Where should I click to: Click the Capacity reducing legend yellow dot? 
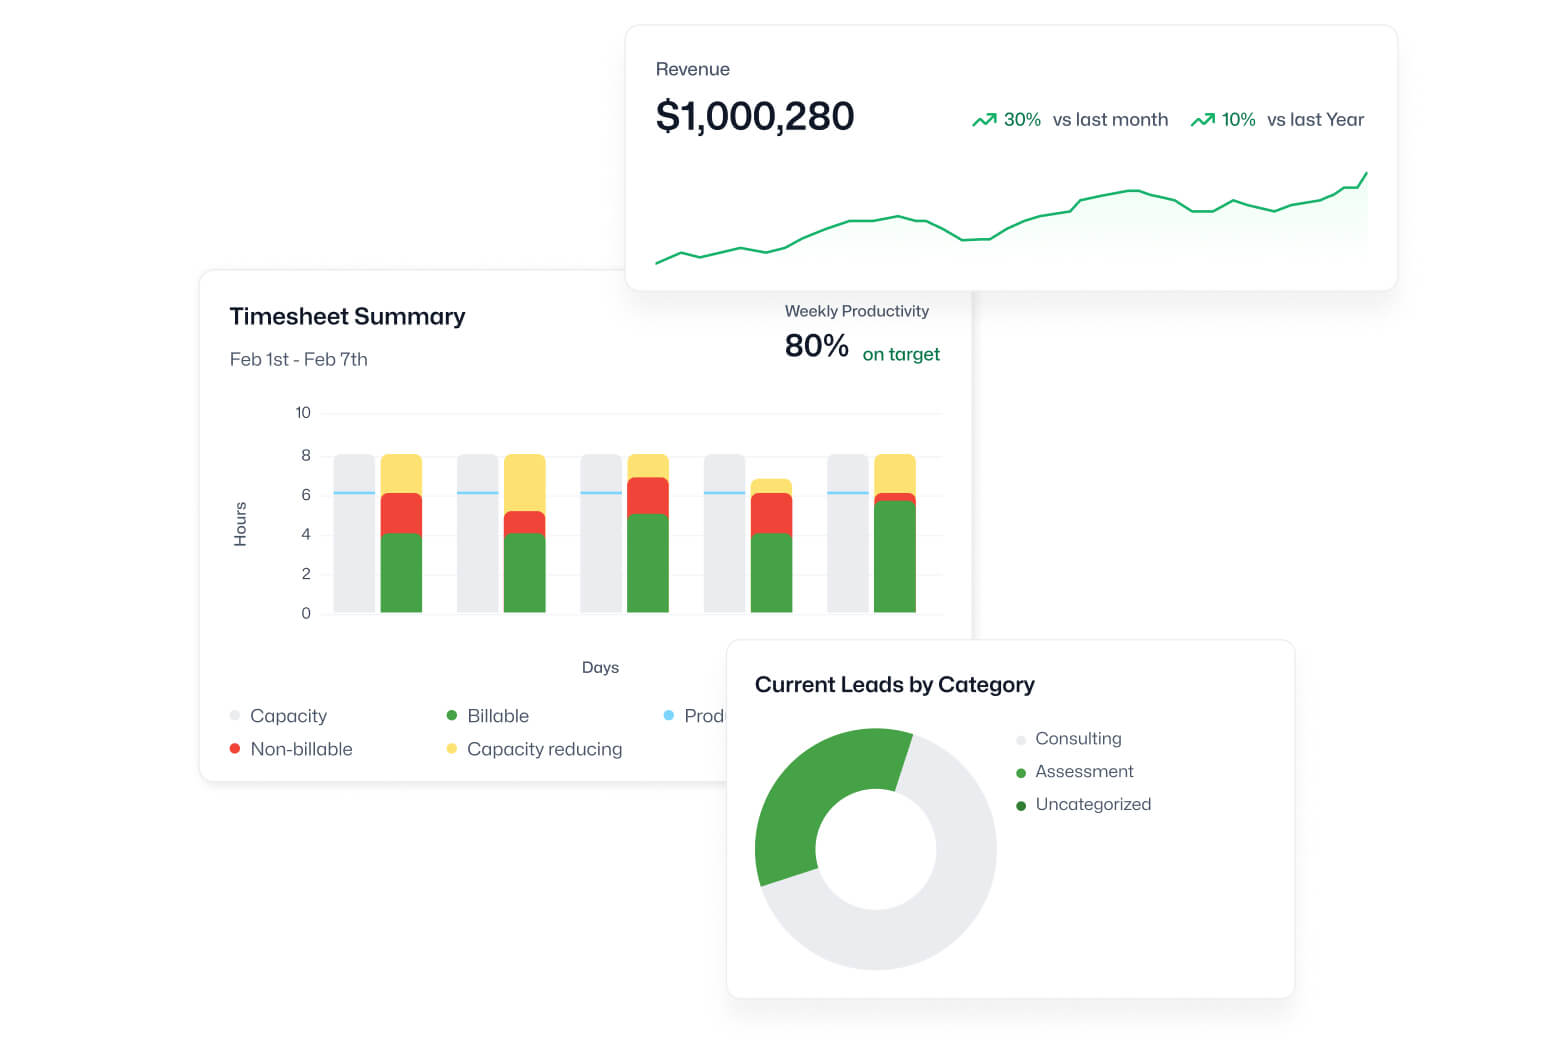tap(452, 749)
